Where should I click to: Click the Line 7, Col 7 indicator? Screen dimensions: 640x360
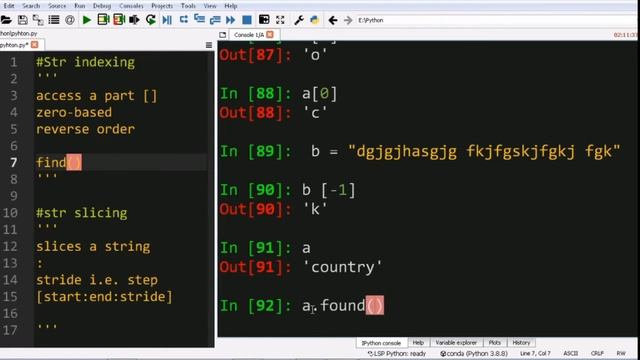click(x=535, y=353)
